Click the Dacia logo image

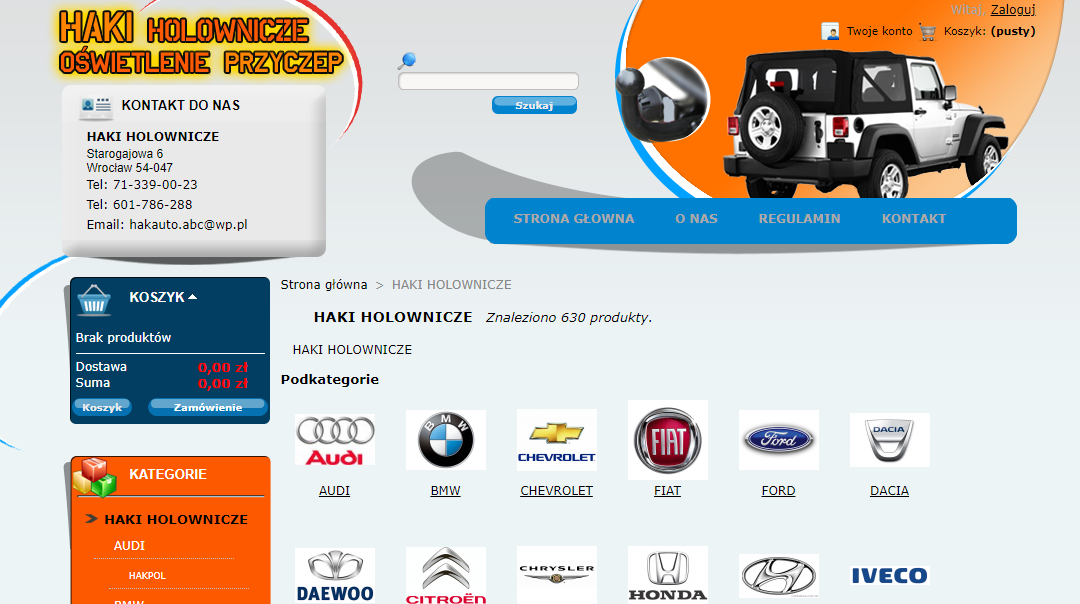[x=889, y=439]
